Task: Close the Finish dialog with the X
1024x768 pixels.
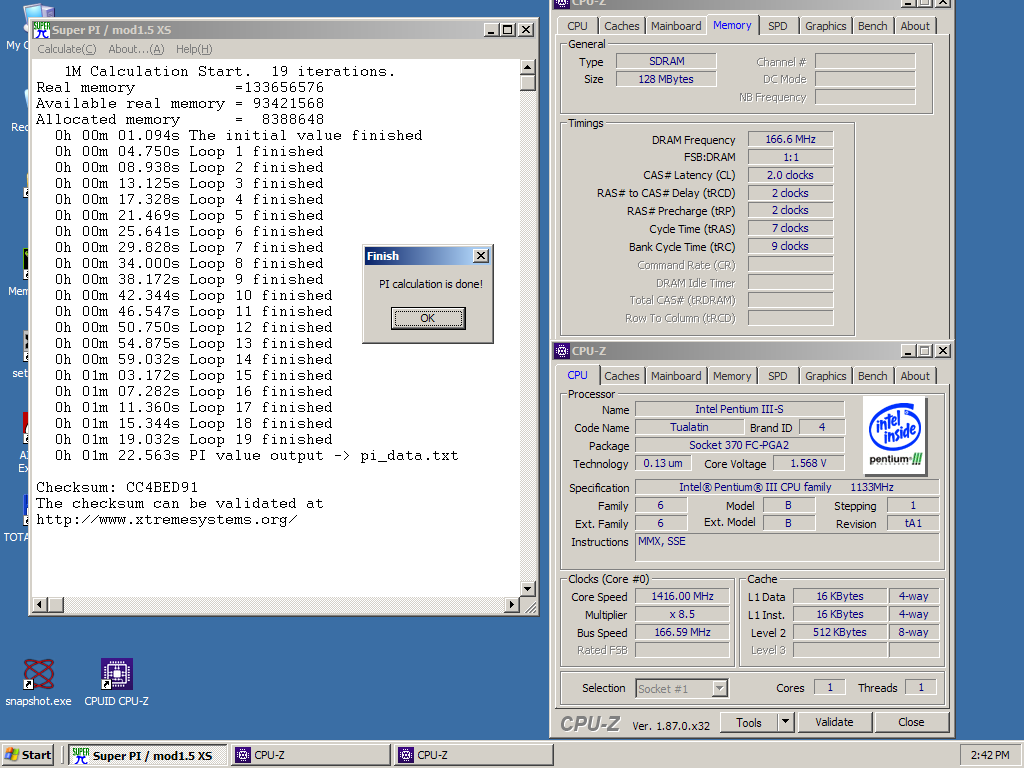Action: coord(481,256)
